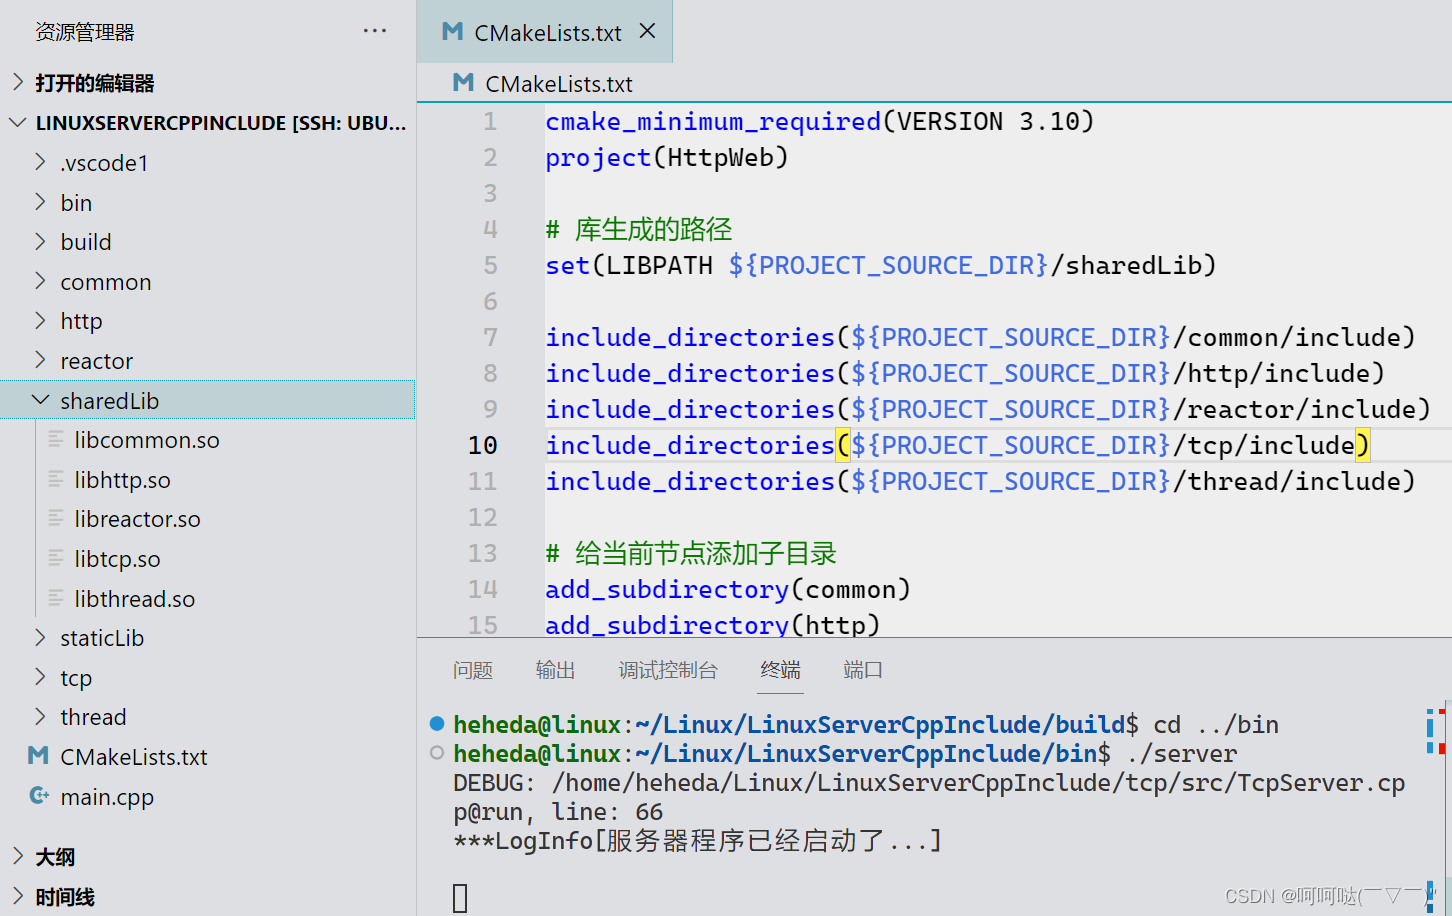Click line number 10 in the gutter

click(x=482, y=445)
